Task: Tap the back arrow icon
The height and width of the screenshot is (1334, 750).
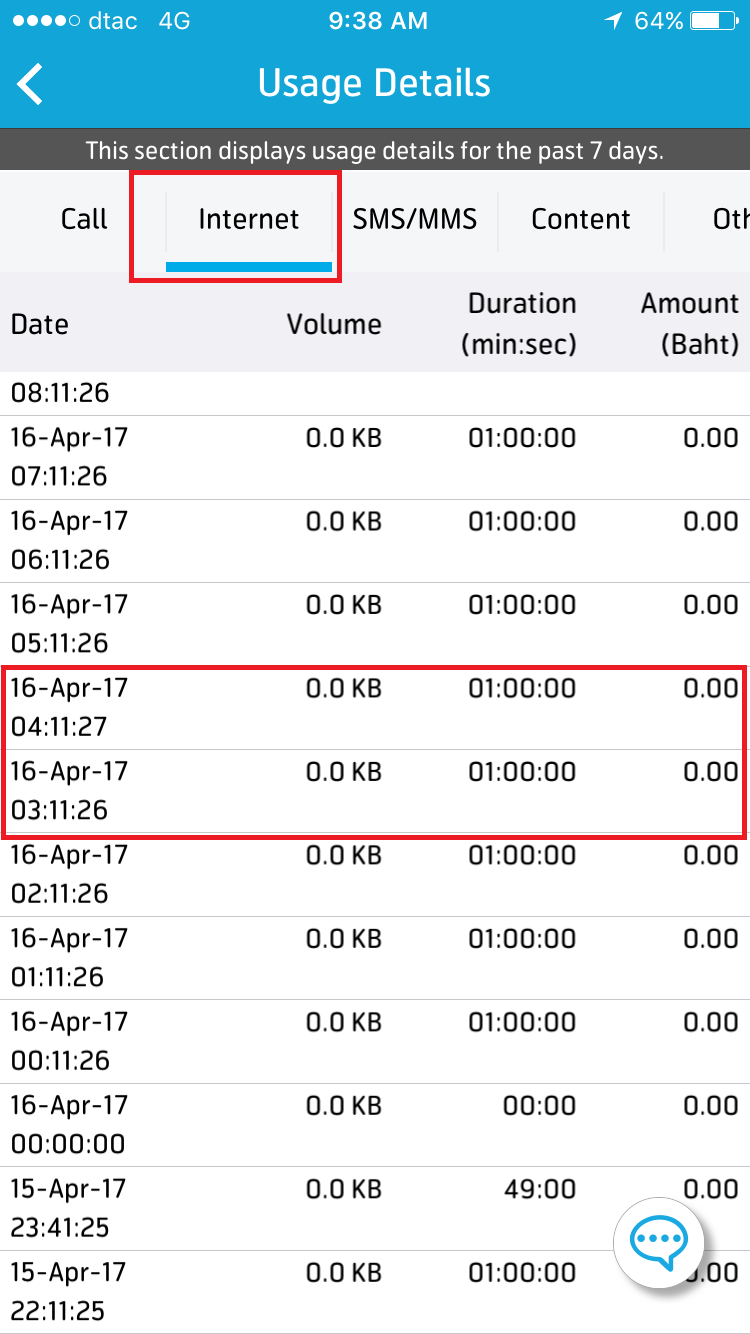Action: 31,84
